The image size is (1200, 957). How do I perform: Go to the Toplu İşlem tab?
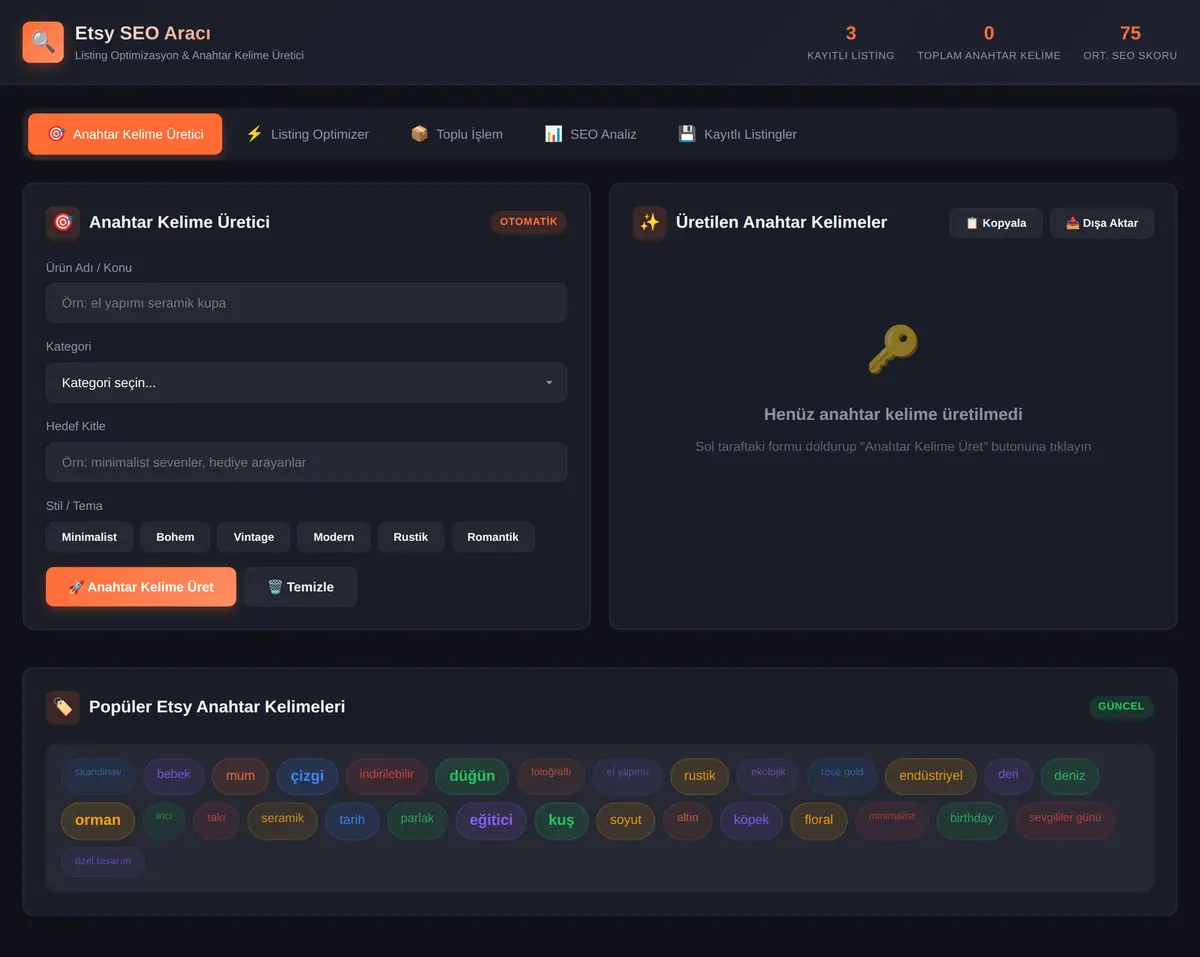pos(456,134)
